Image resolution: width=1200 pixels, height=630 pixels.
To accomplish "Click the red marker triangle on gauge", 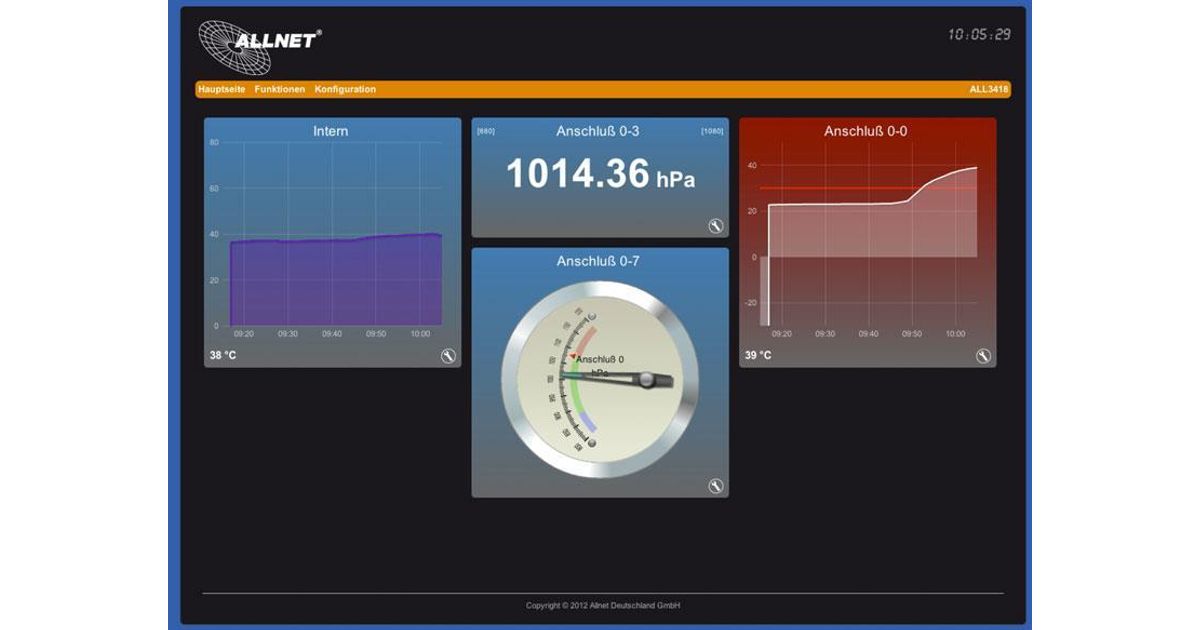I will (x=573, y=357).
